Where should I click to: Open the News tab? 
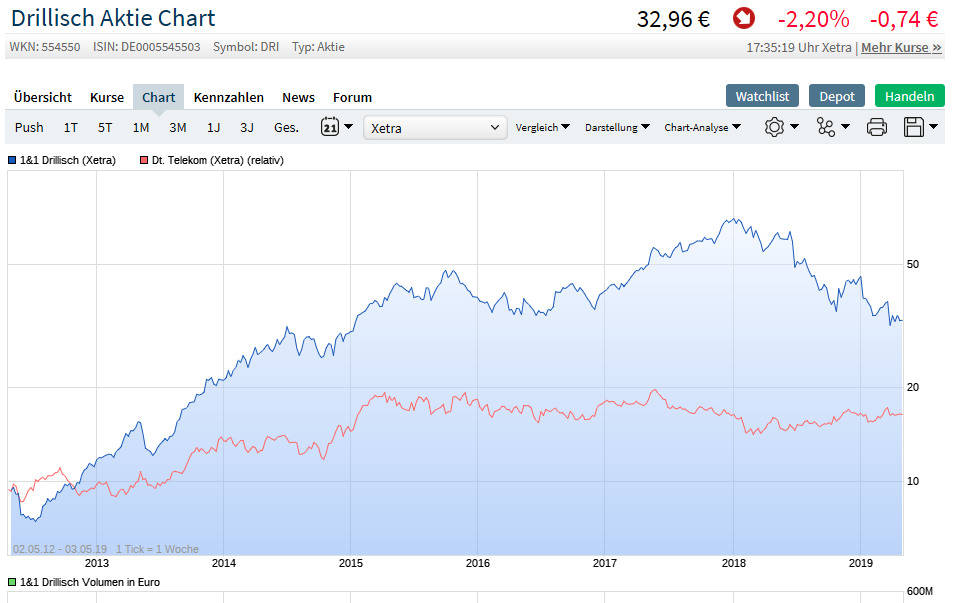(298, 97)
